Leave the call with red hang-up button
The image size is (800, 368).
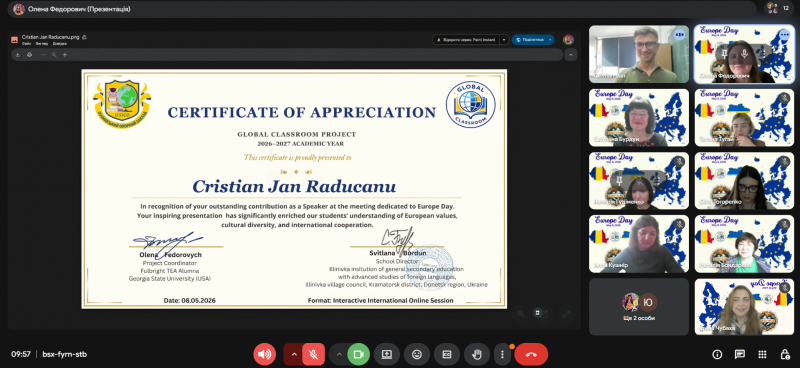click(x=531, y=354)
